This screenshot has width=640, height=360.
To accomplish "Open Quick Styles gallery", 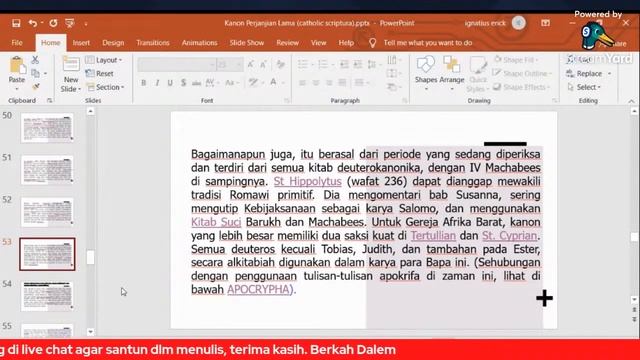I will tap(478, 75).
